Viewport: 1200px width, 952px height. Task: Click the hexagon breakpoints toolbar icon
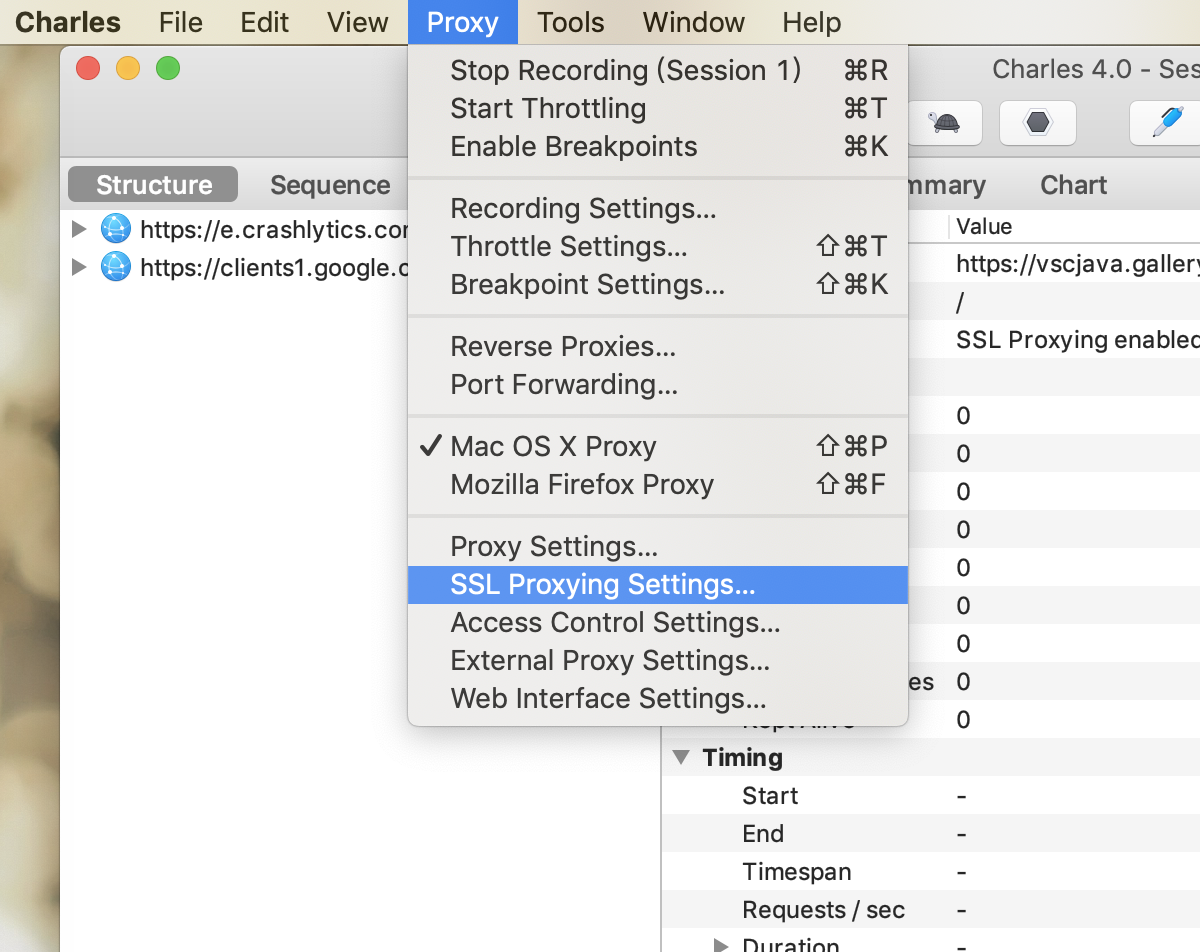click(x=1038, y=123)
